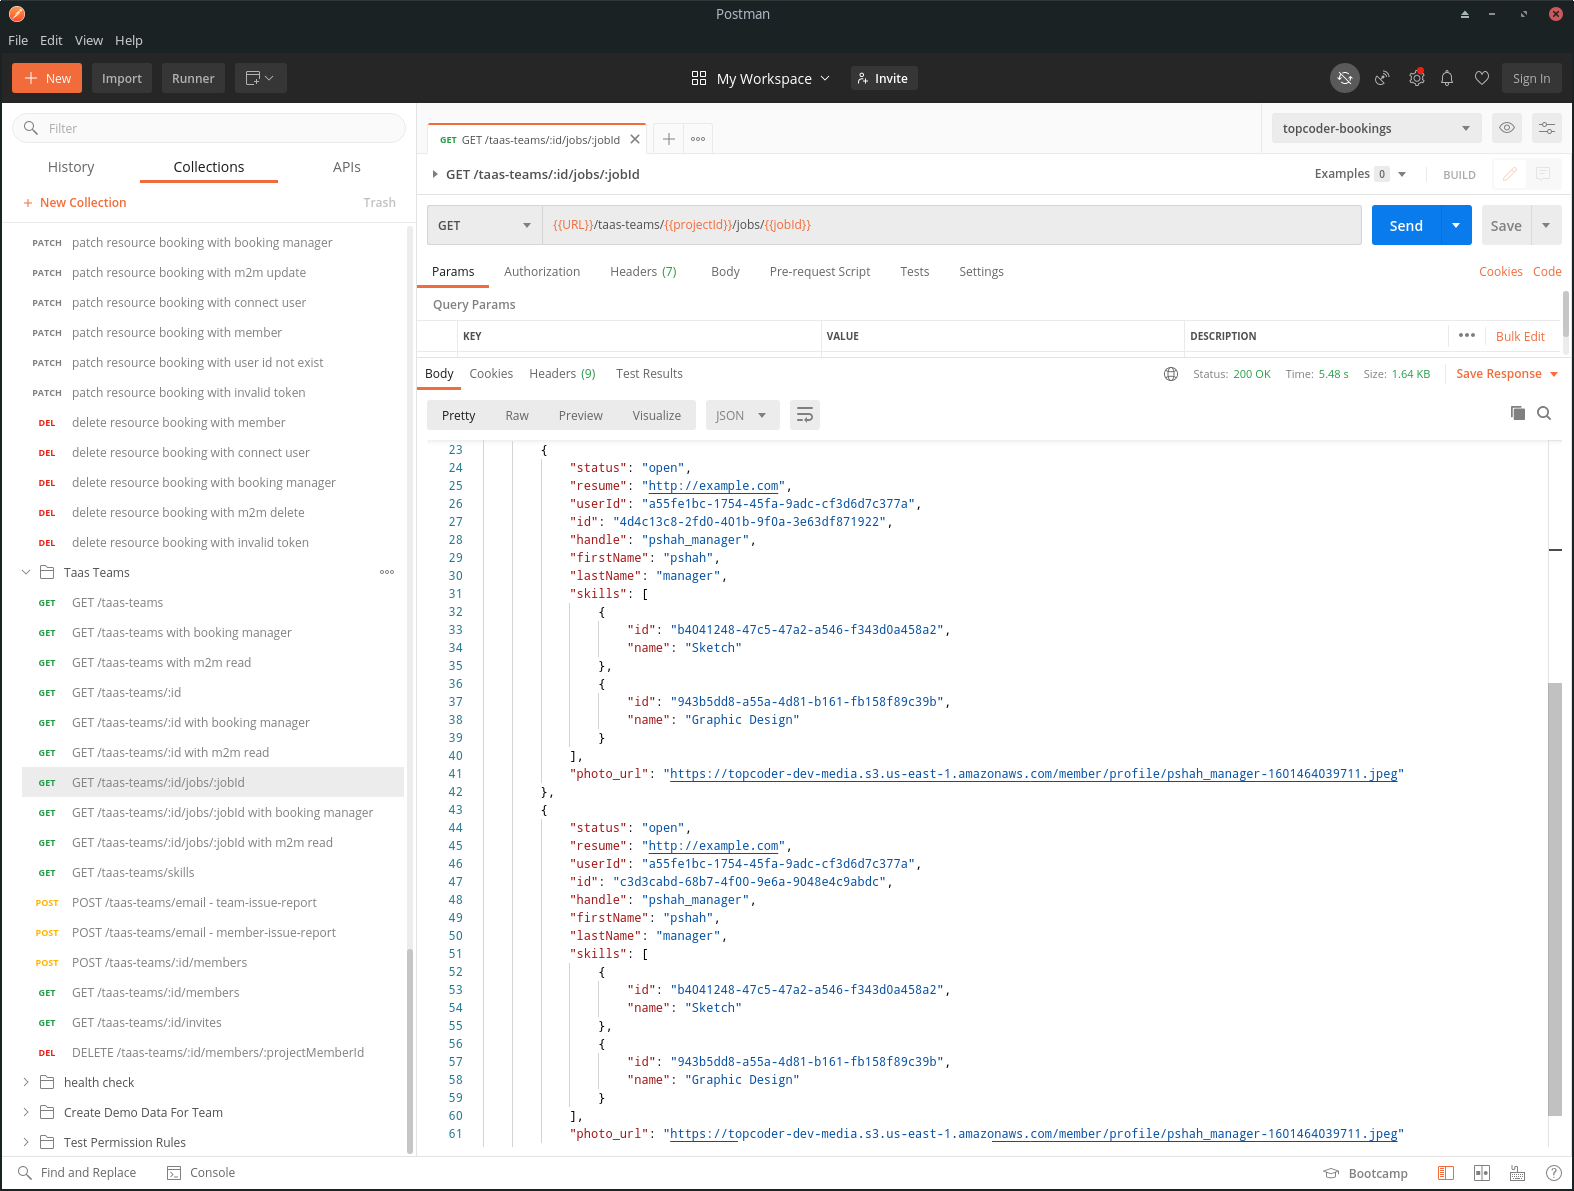Screen dimensions: 1574x1191
Task: Toggle two pane view icon in status bar
Action: click(x=1482, y=1173)
